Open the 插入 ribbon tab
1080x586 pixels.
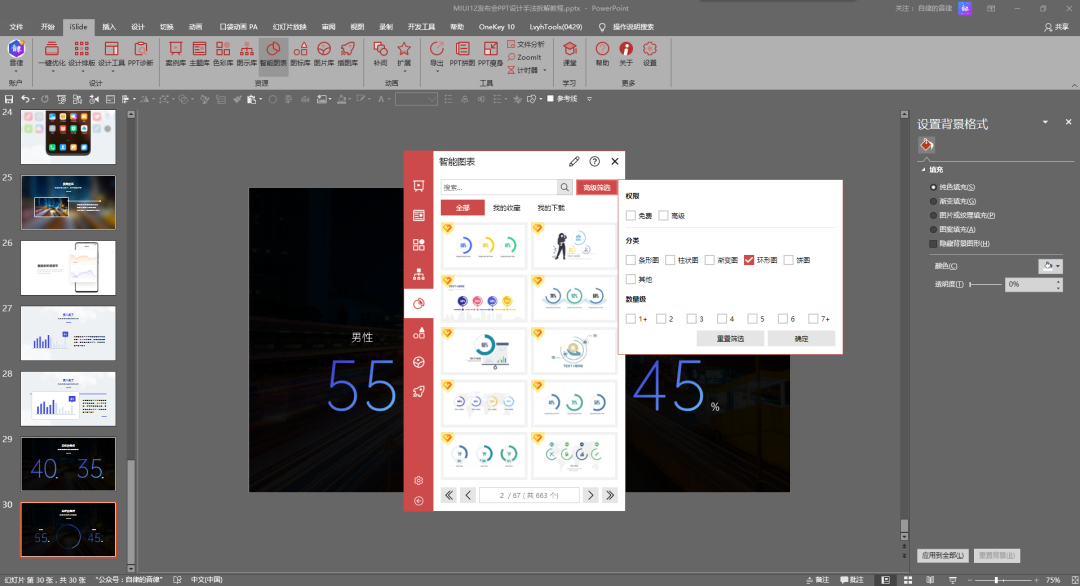click(x=109, y=27)
